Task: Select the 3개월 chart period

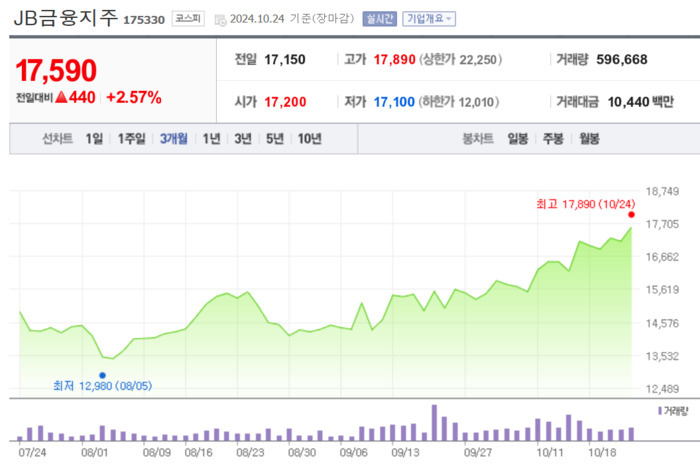Action: 174,139
